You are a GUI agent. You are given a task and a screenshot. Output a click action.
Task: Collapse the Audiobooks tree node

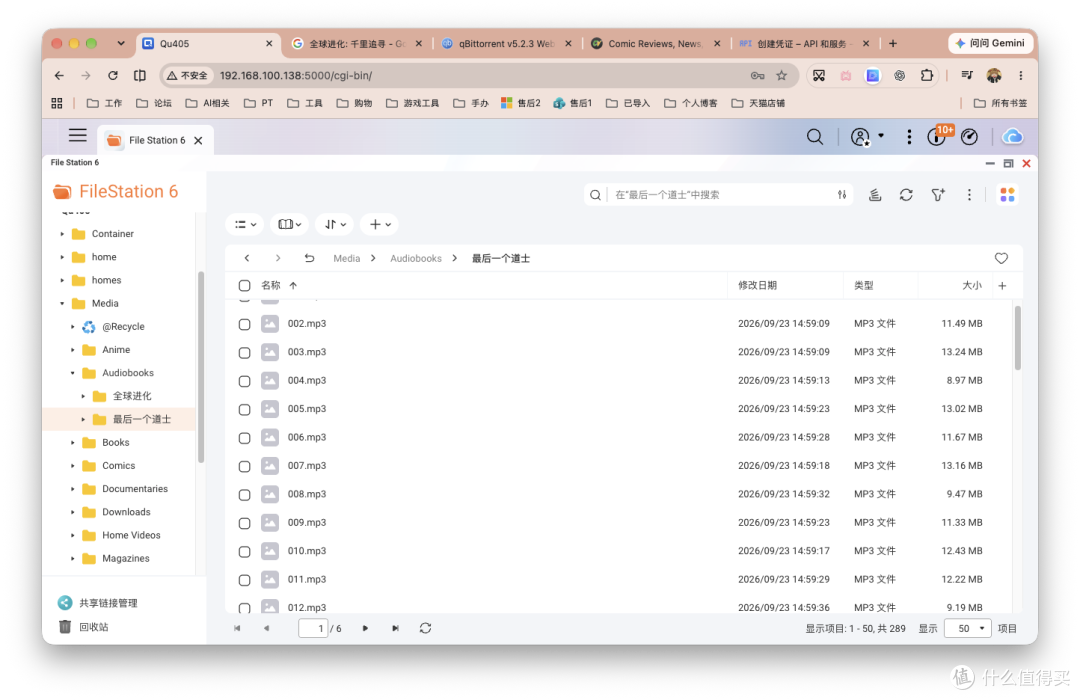click(72, 373)
